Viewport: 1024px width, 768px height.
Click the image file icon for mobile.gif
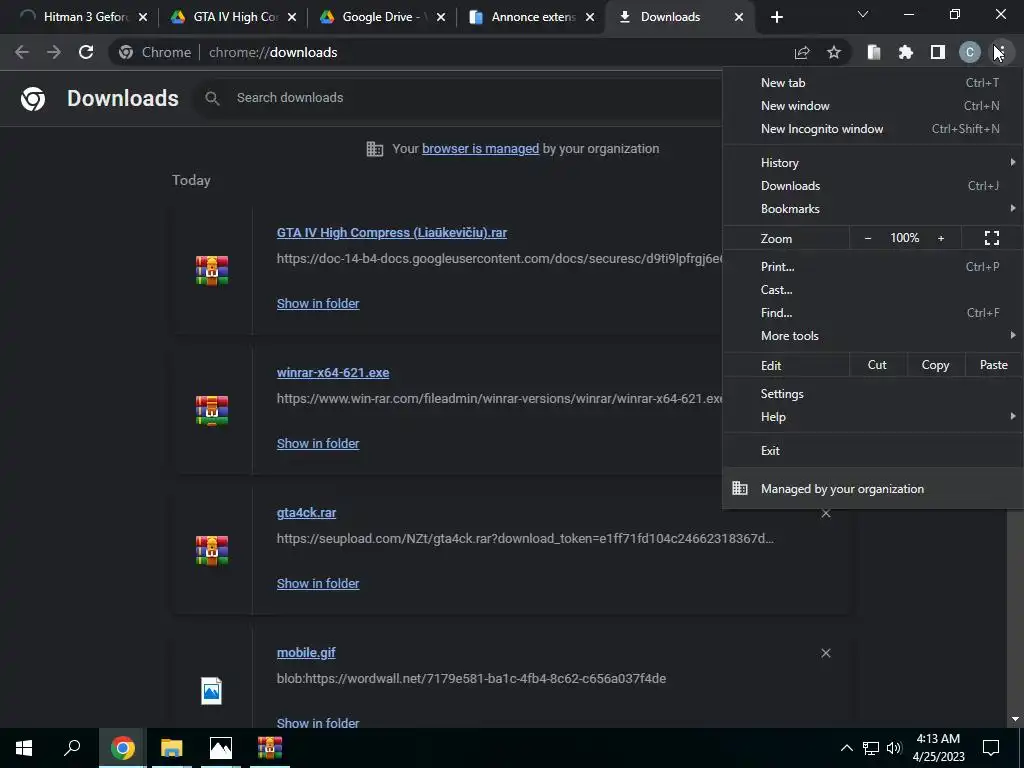212,691
